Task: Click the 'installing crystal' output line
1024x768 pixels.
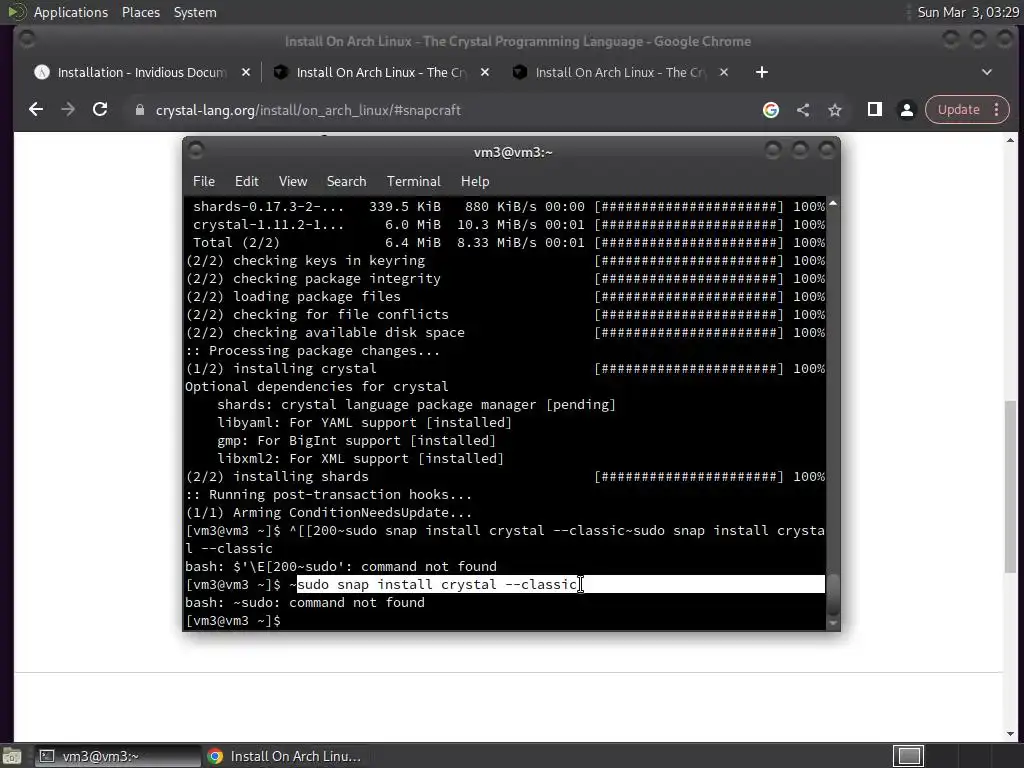Action: point(281,369)
